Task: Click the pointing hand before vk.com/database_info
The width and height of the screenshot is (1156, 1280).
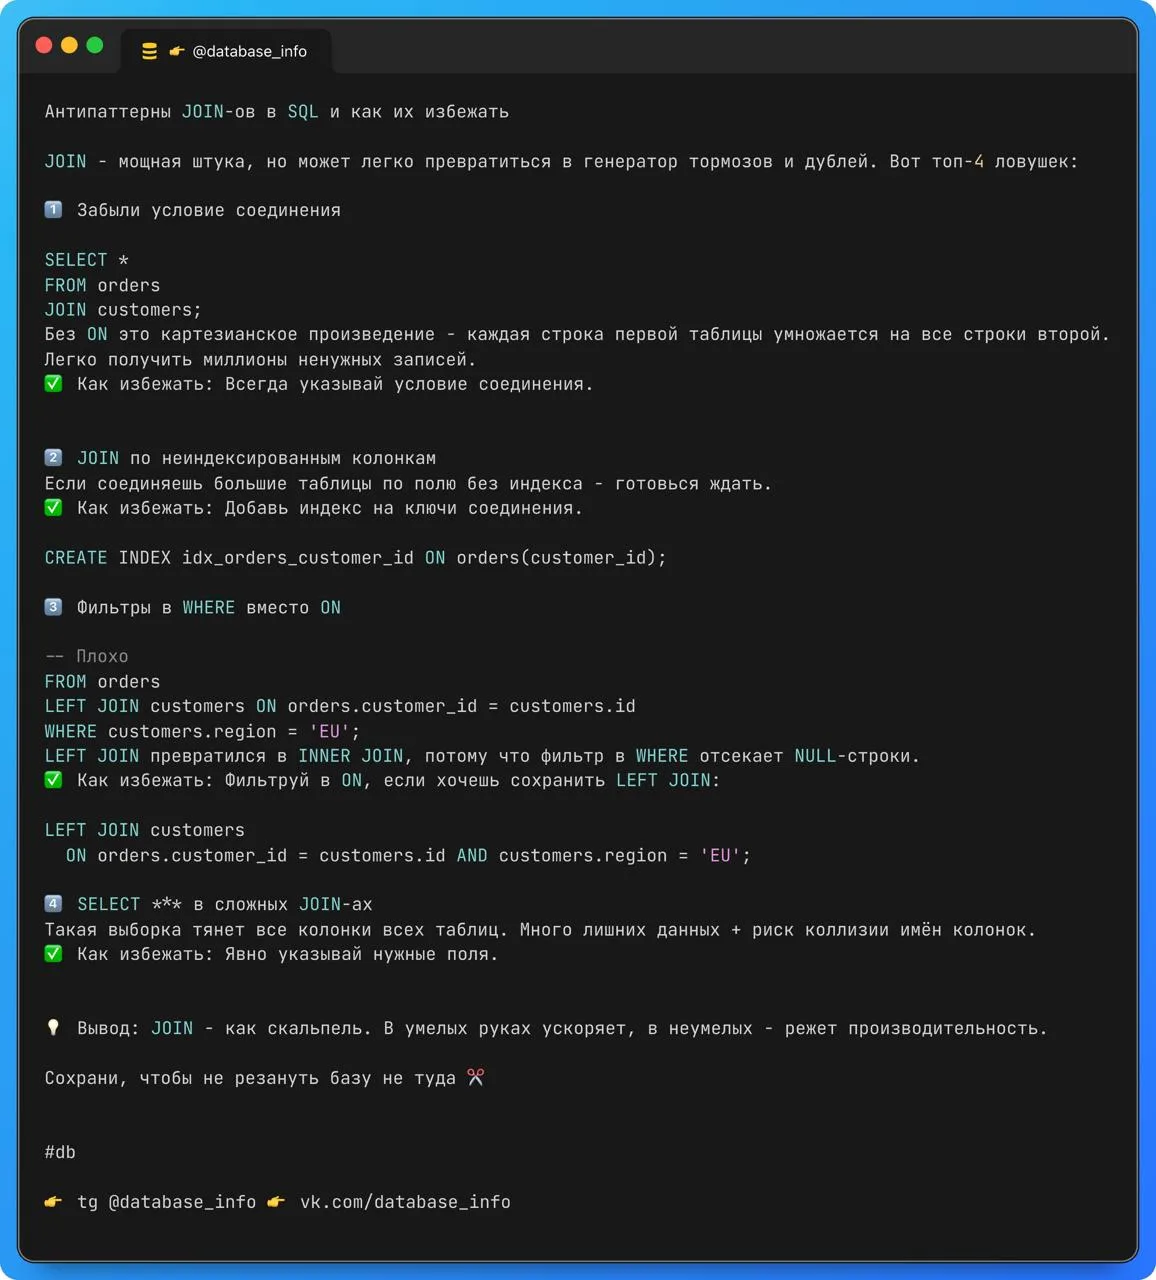Action: coord(277,1202)
